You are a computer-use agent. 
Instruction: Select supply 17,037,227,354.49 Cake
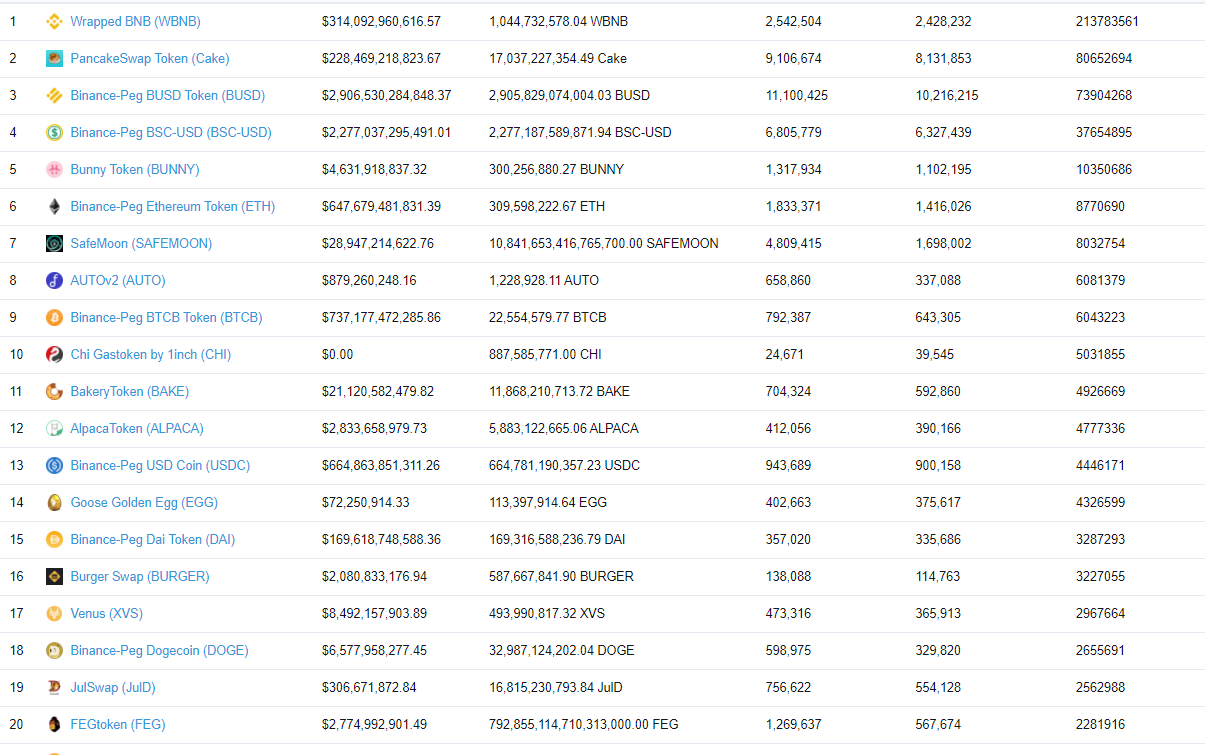coord(558,58)
